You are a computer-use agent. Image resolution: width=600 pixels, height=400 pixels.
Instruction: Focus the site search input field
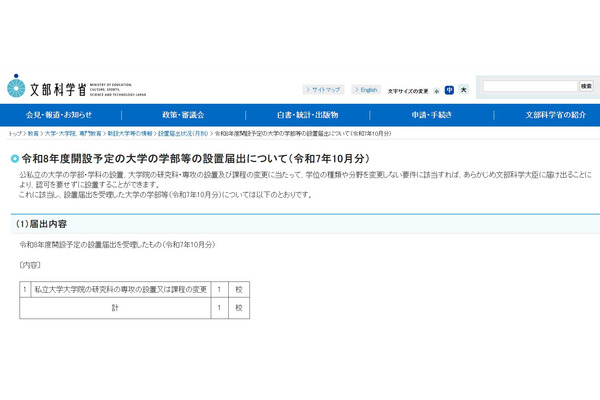[x=530, y=86]
